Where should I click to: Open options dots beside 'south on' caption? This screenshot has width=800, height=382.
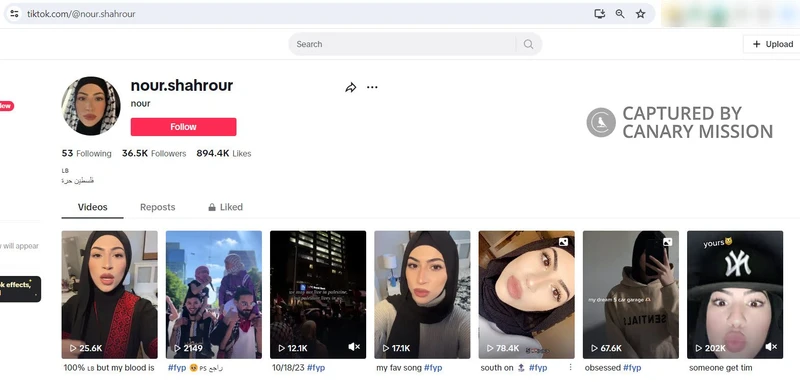point(570,367)
